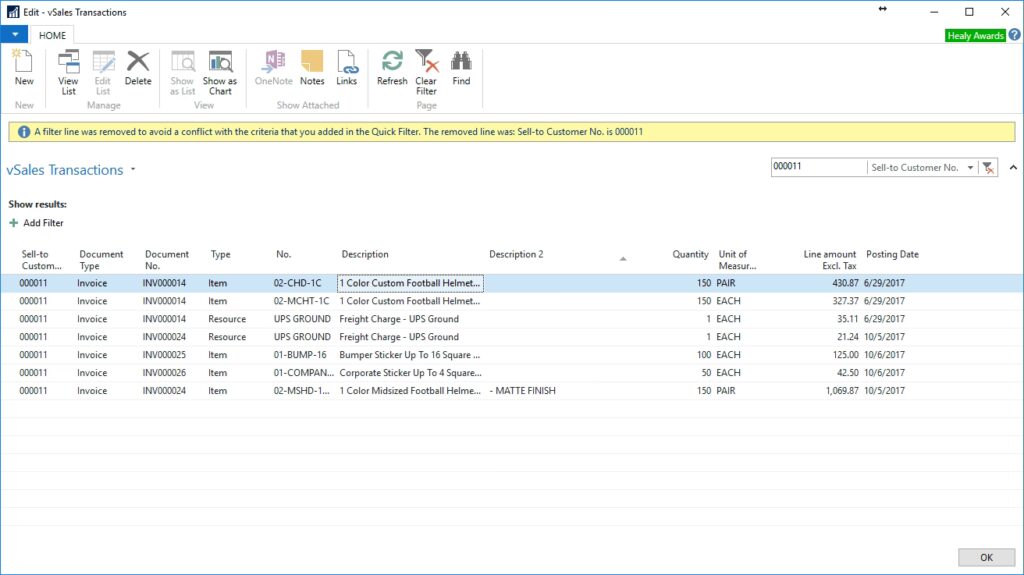Click the New record icon
Screen dimensions: 1024x575
pos(24,68)
